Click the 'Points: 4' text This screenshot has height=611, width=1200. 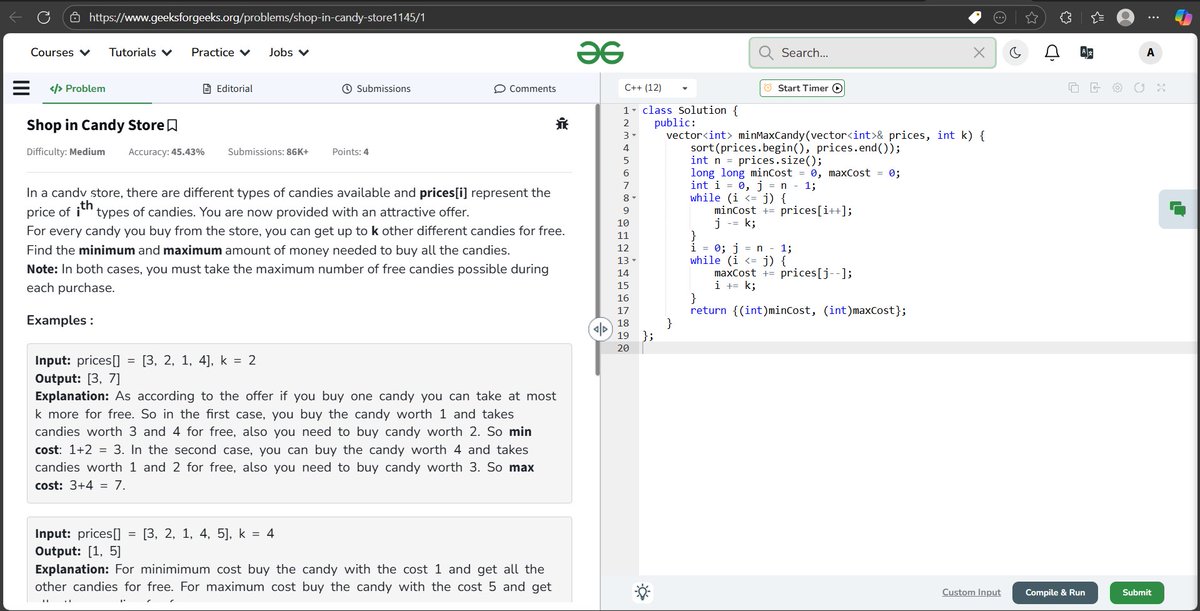350,152
